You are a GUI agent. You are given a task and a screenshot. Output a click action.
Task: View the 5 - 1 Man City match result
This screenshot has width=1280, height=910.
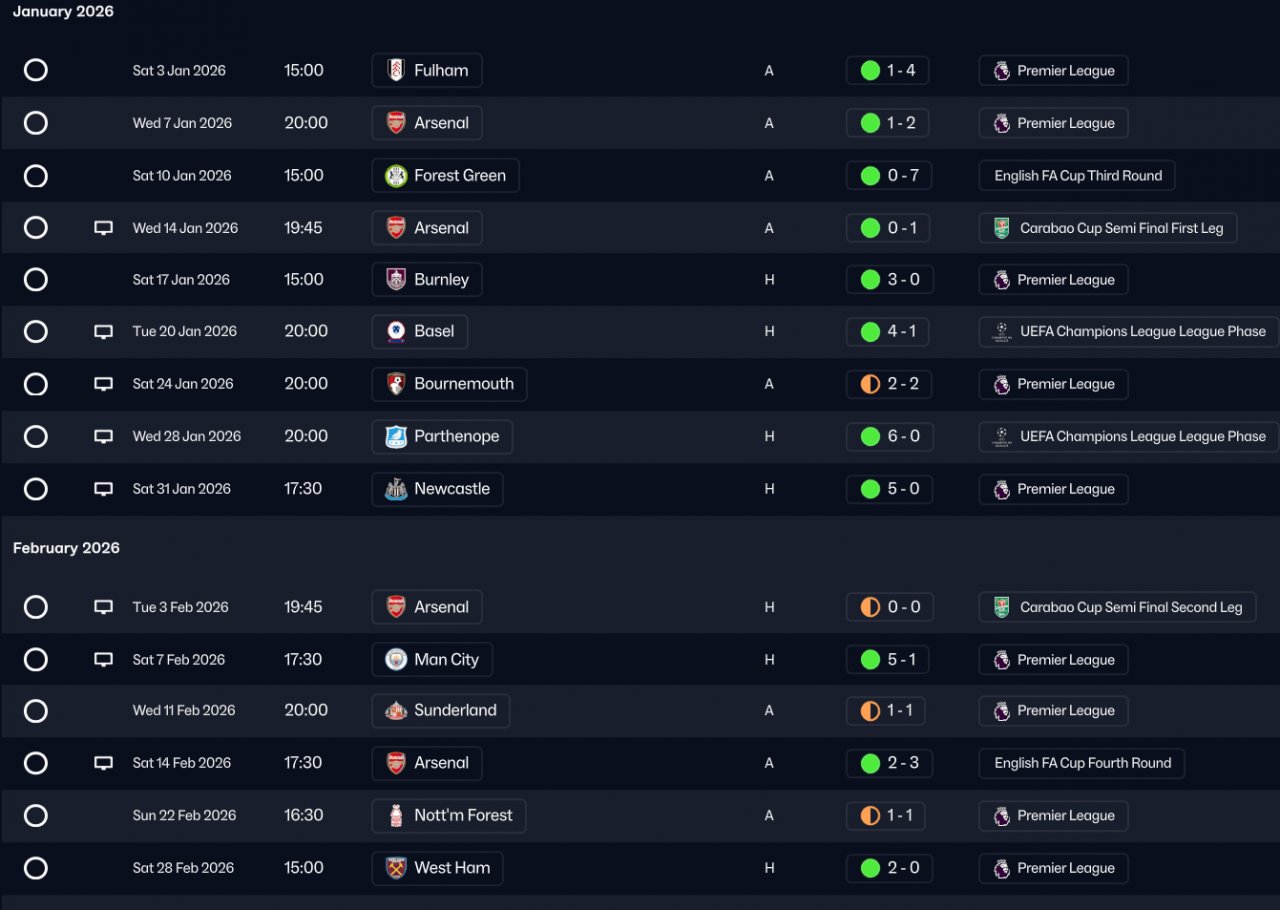tap(888, 660)
